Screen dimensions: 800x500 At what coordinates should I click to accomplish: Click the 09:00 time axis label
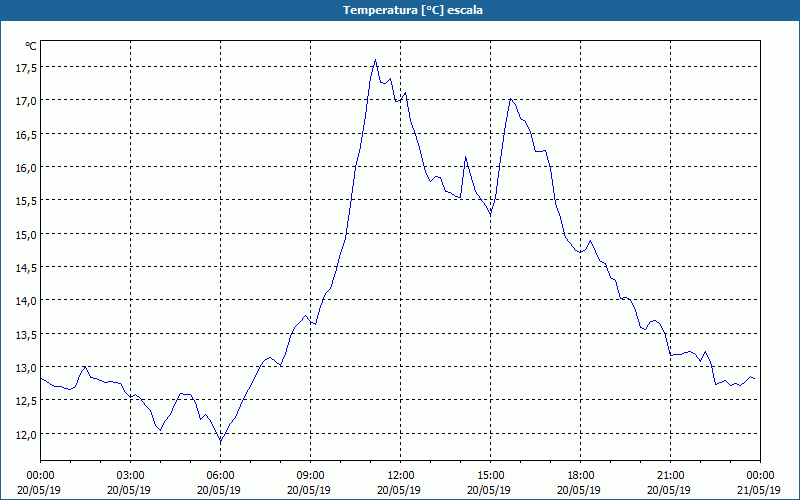tap(310, 476)
